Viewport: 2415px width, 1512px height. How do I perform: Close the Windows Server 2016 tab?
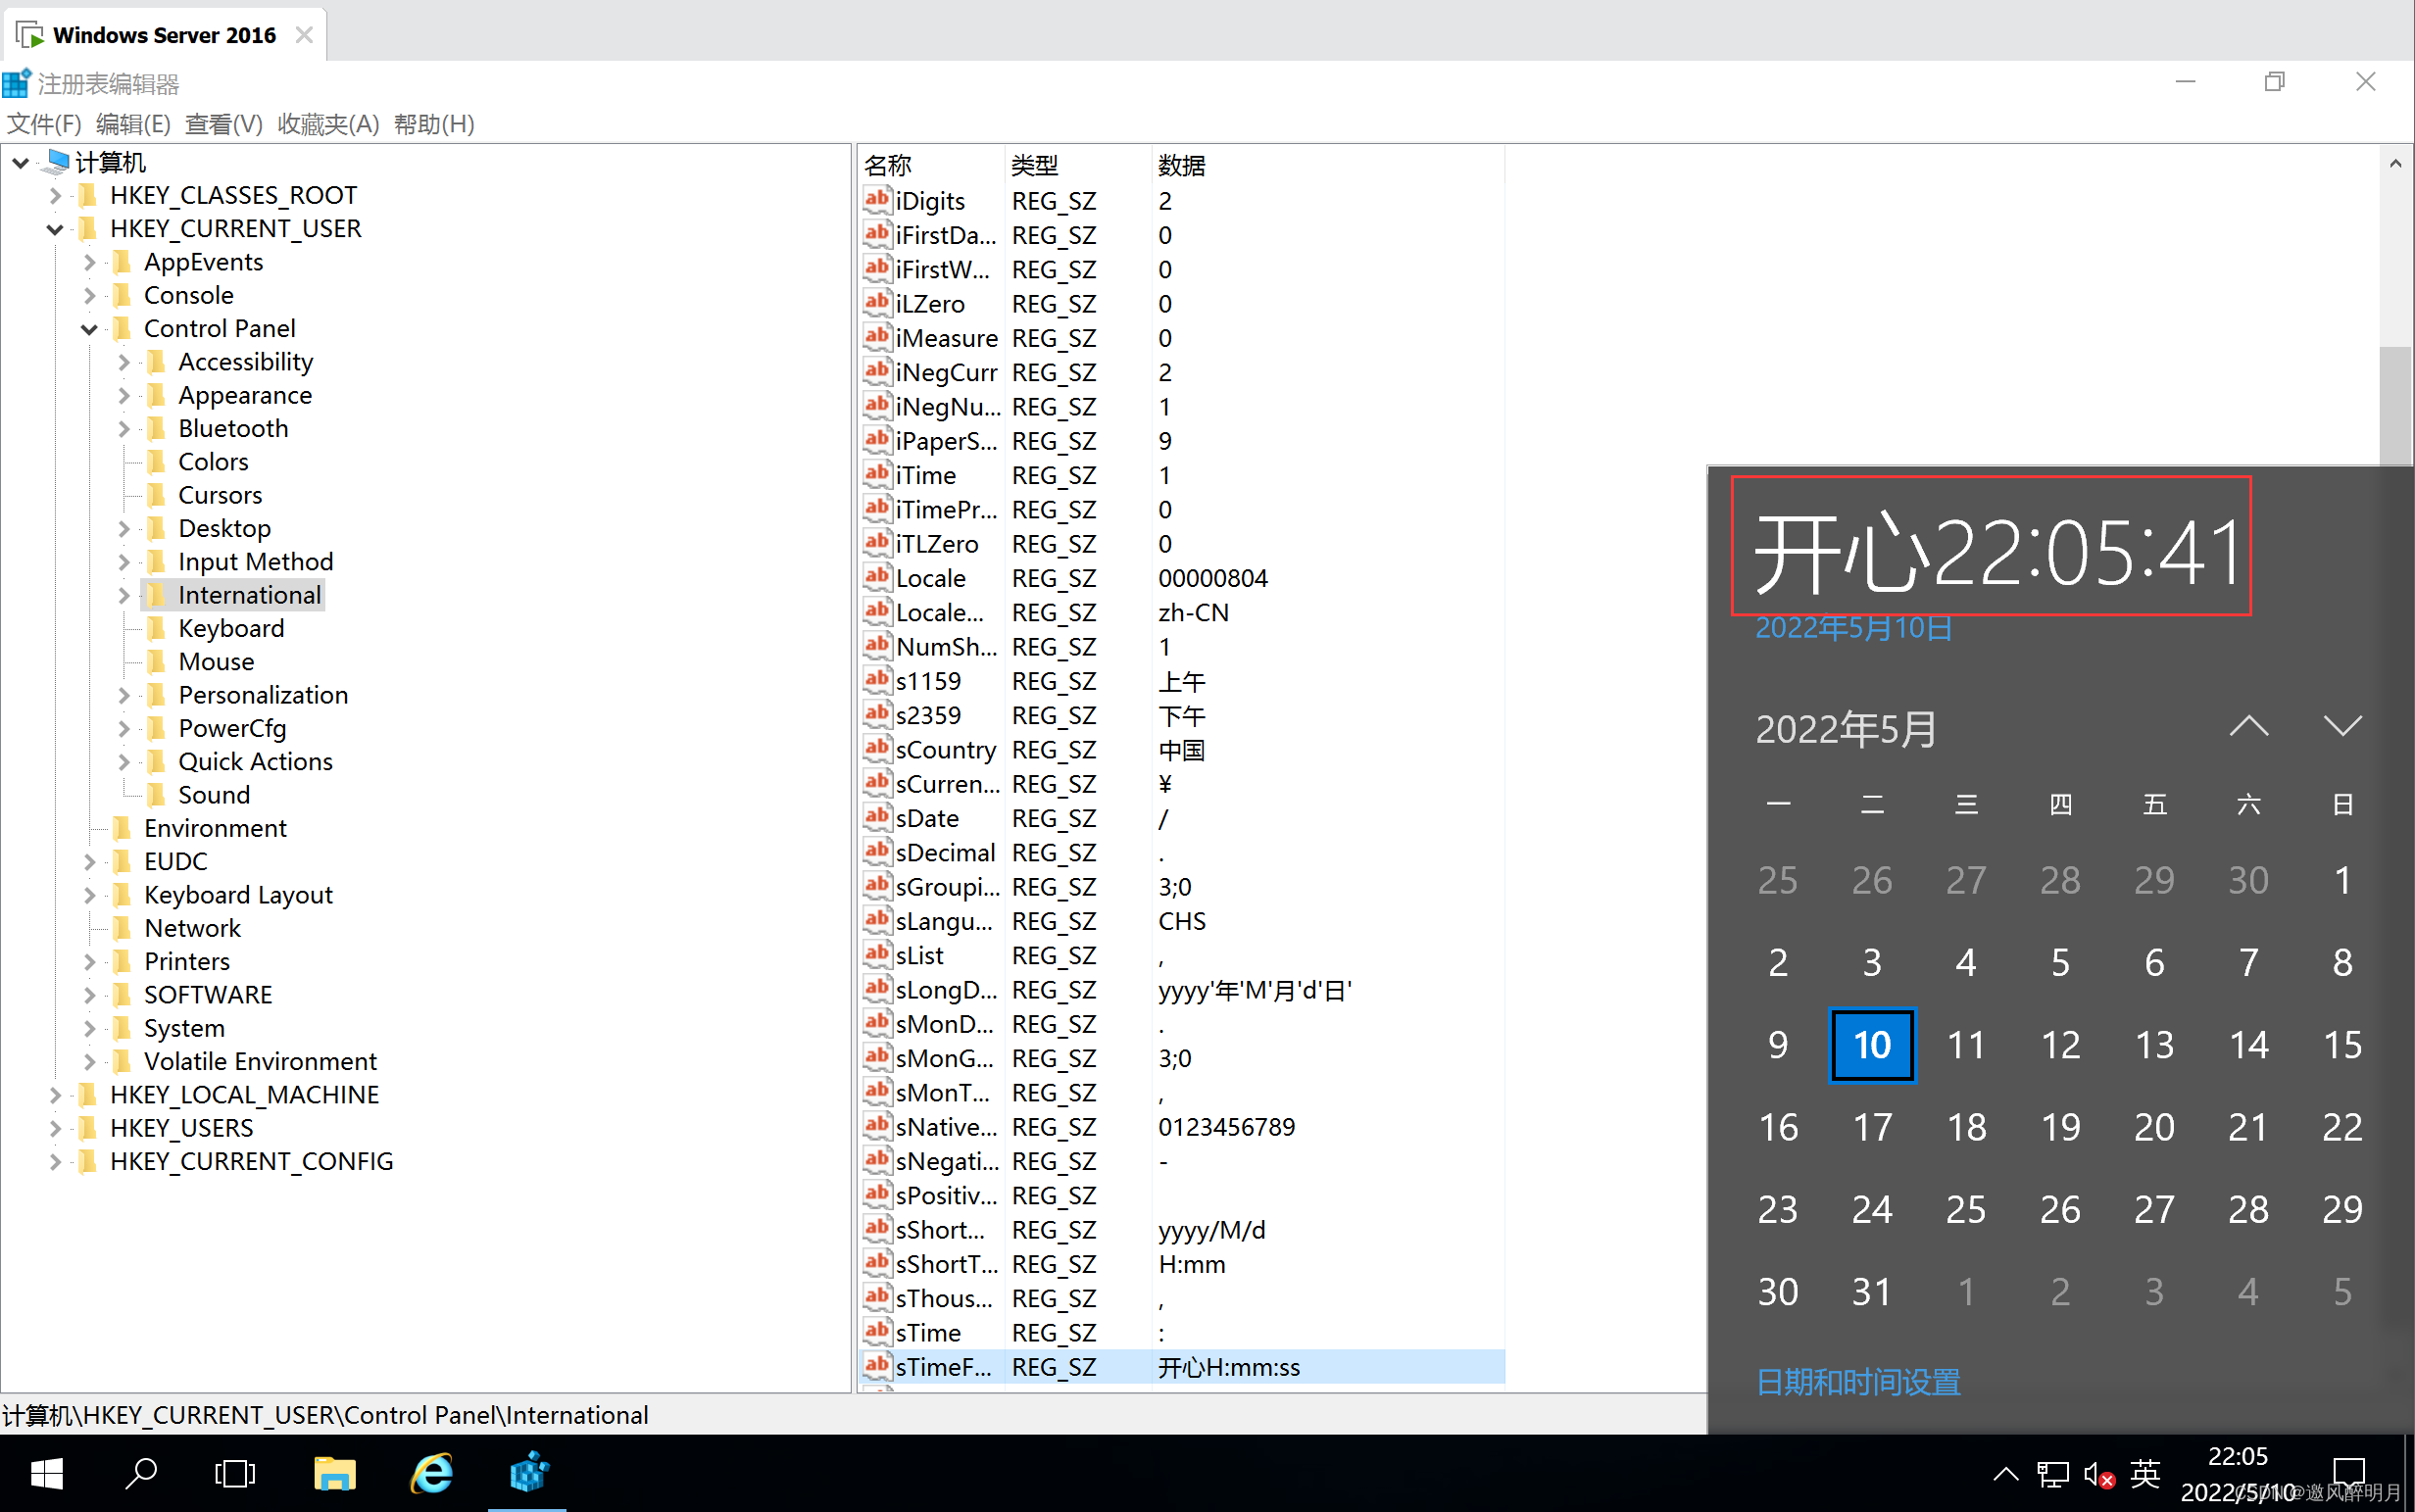tap(305, 35)
